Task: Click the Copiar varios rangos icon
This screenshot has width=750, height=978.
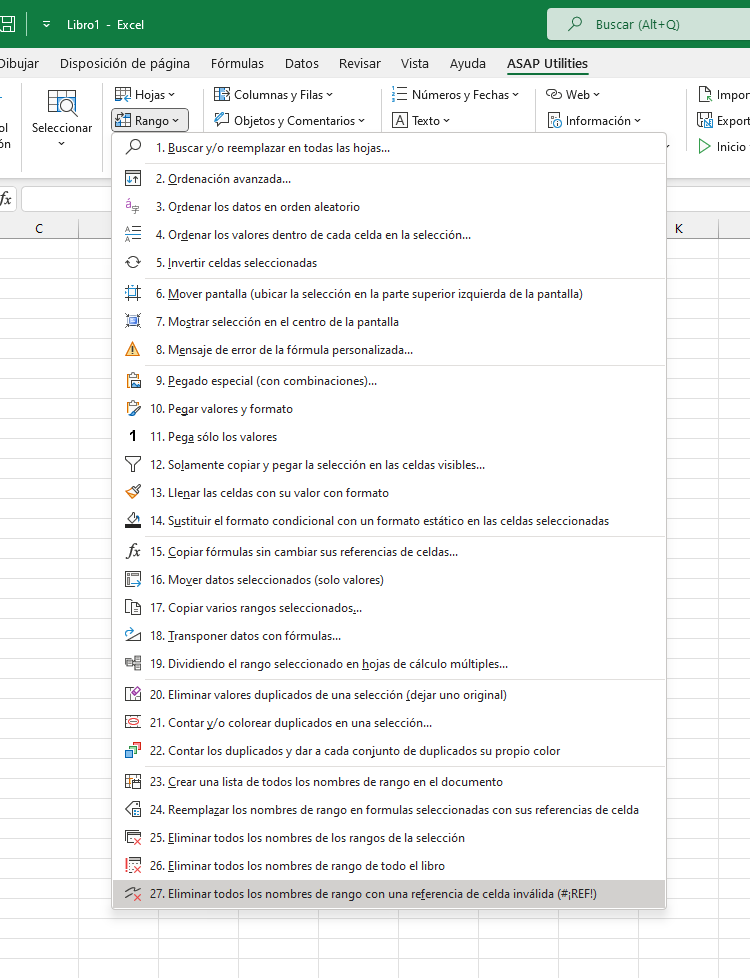Action: point(133,608)
